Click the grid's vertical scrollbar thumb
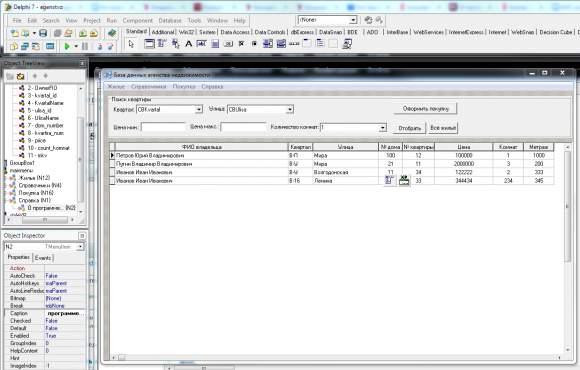The height and width of the screenshot is (370, 580). coord(567,206)
